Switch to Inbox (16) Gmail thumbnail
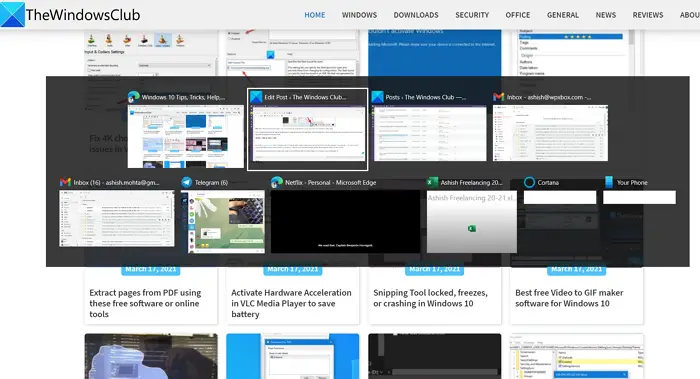The width and height of the screenshot is (700, 379). point(117,219)
